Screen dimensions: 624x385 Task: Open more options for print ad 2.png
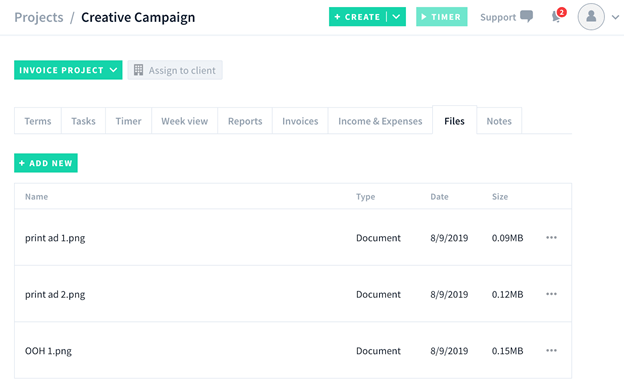[551, 294]
